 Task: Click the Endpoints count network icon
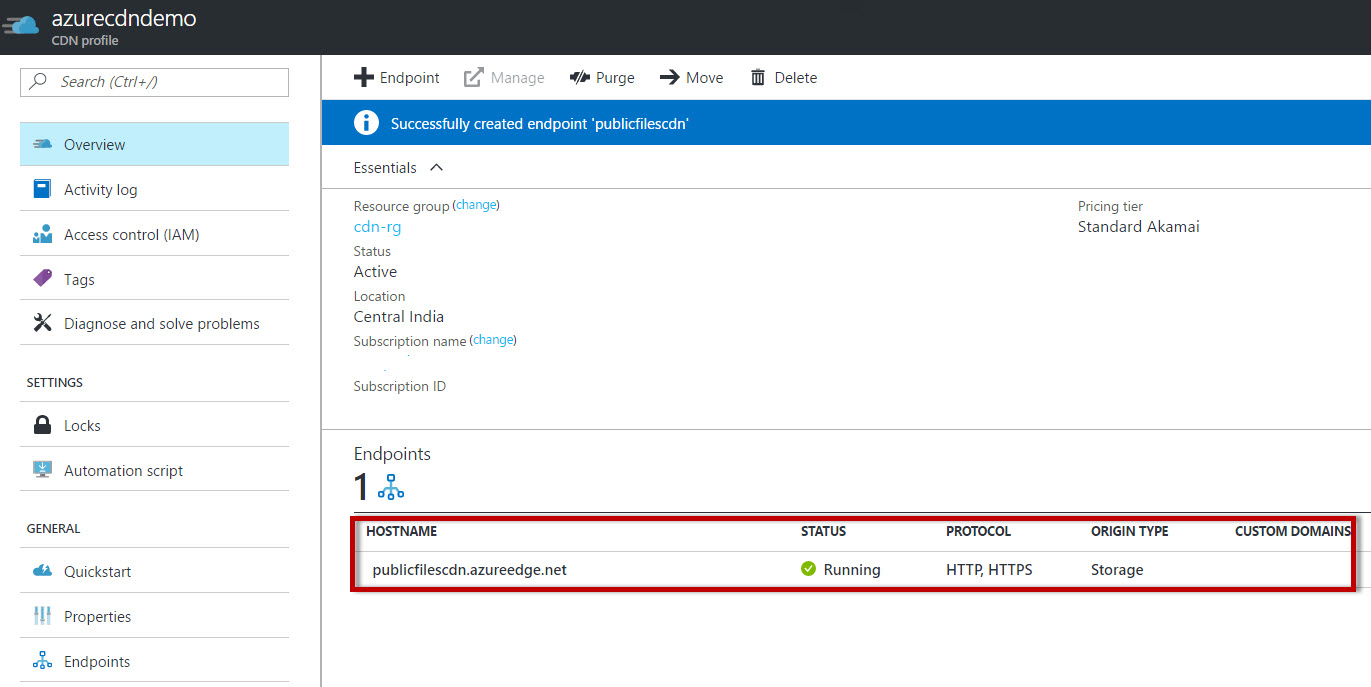[391, 488]
